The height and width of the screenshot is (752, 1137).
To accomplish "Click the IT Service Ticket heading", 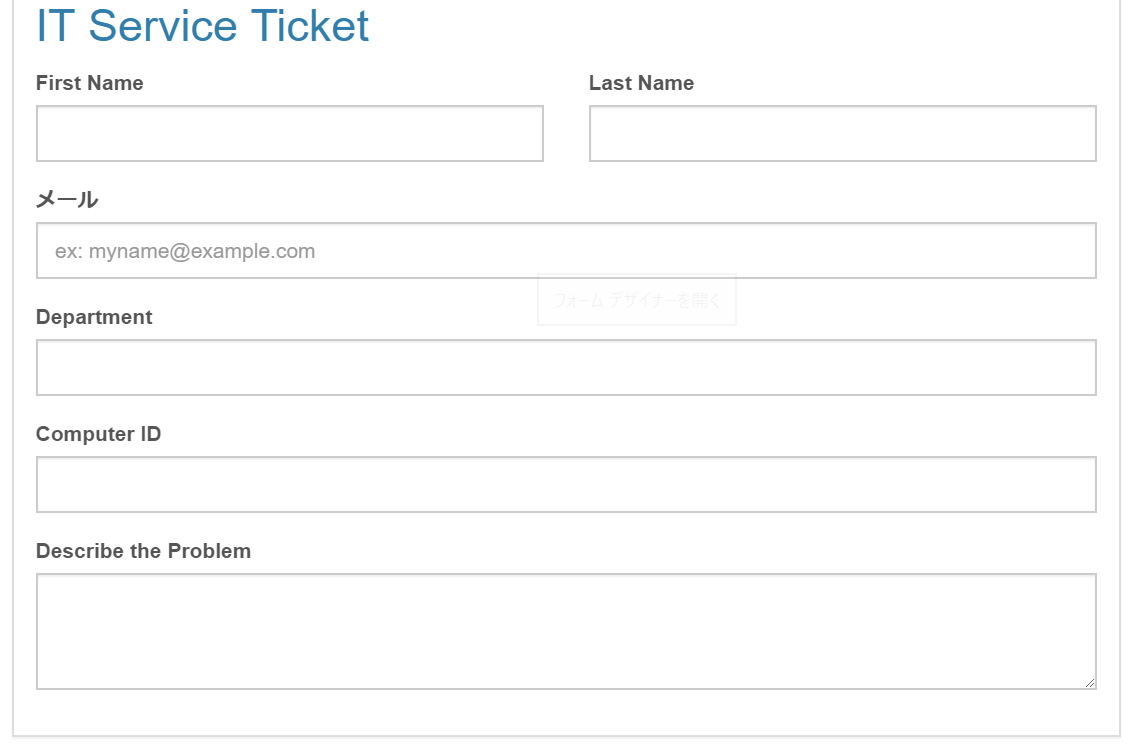I will pyautogui.click(x=202, y=25).
